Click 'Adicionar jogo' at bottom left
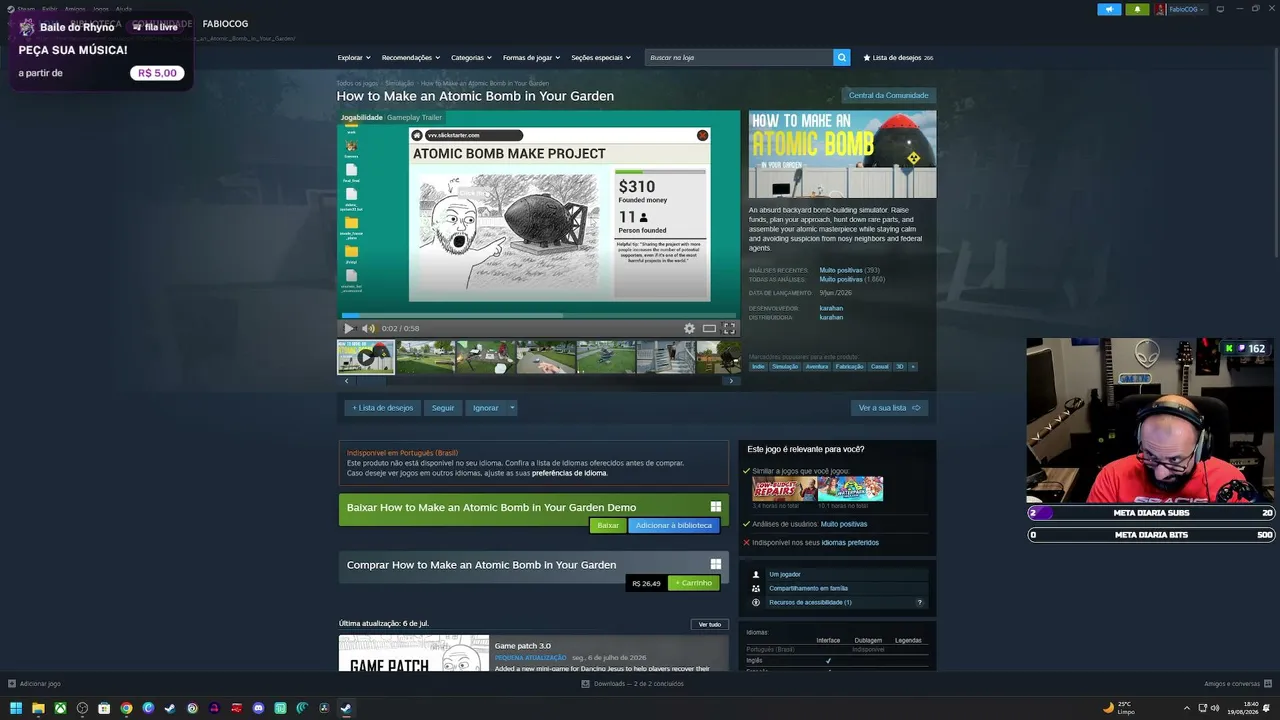The height and width of the screenshot is (720, 1280). 34,684
